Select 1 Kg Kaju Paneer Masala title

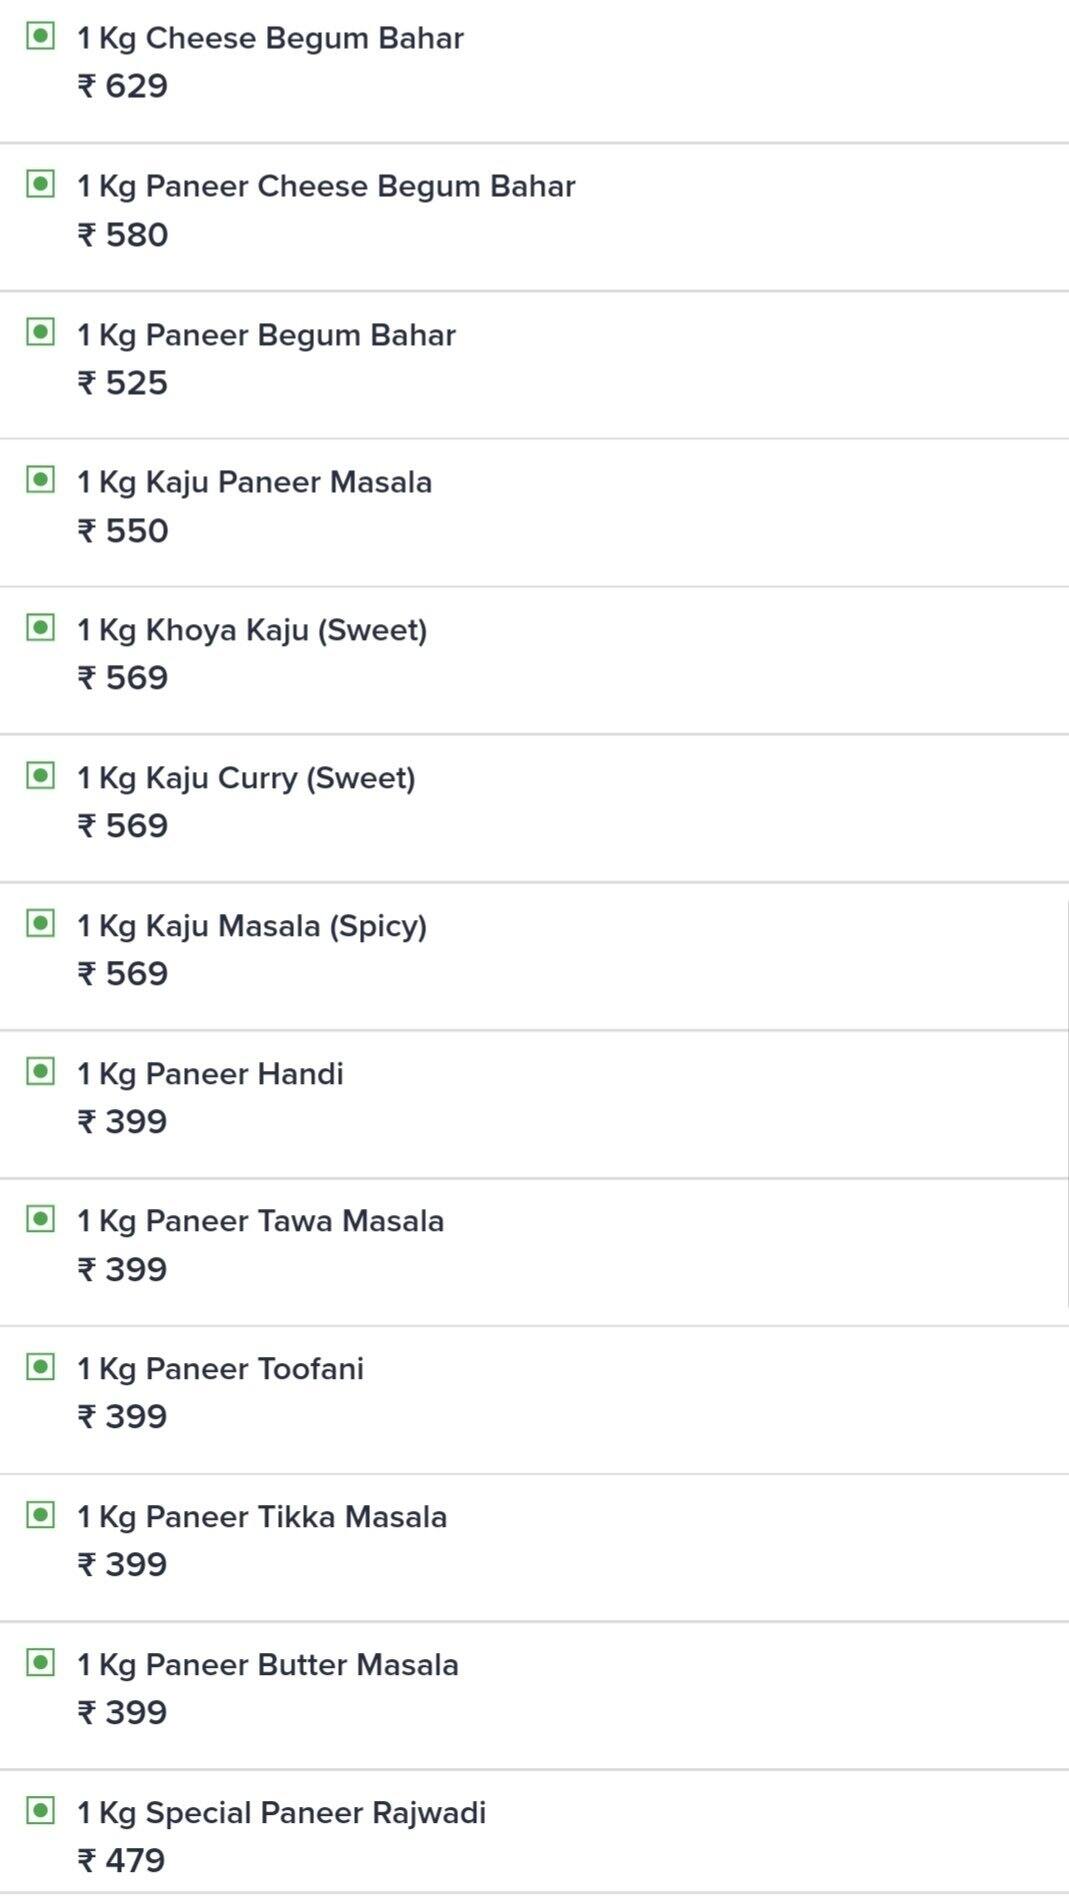[254, 482]
